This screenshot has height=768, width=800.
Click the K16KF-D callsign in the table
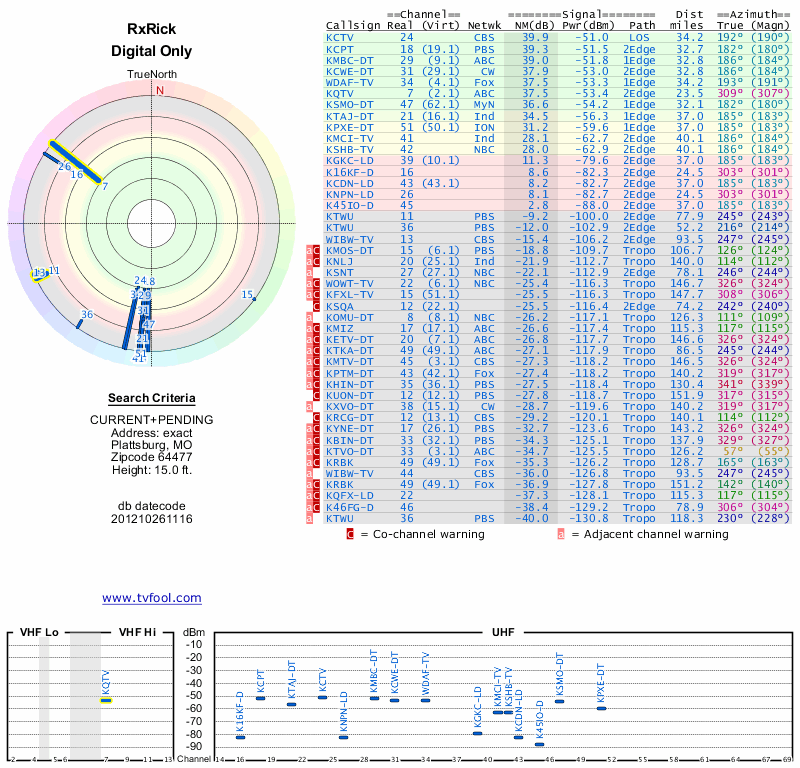(350, 172)
